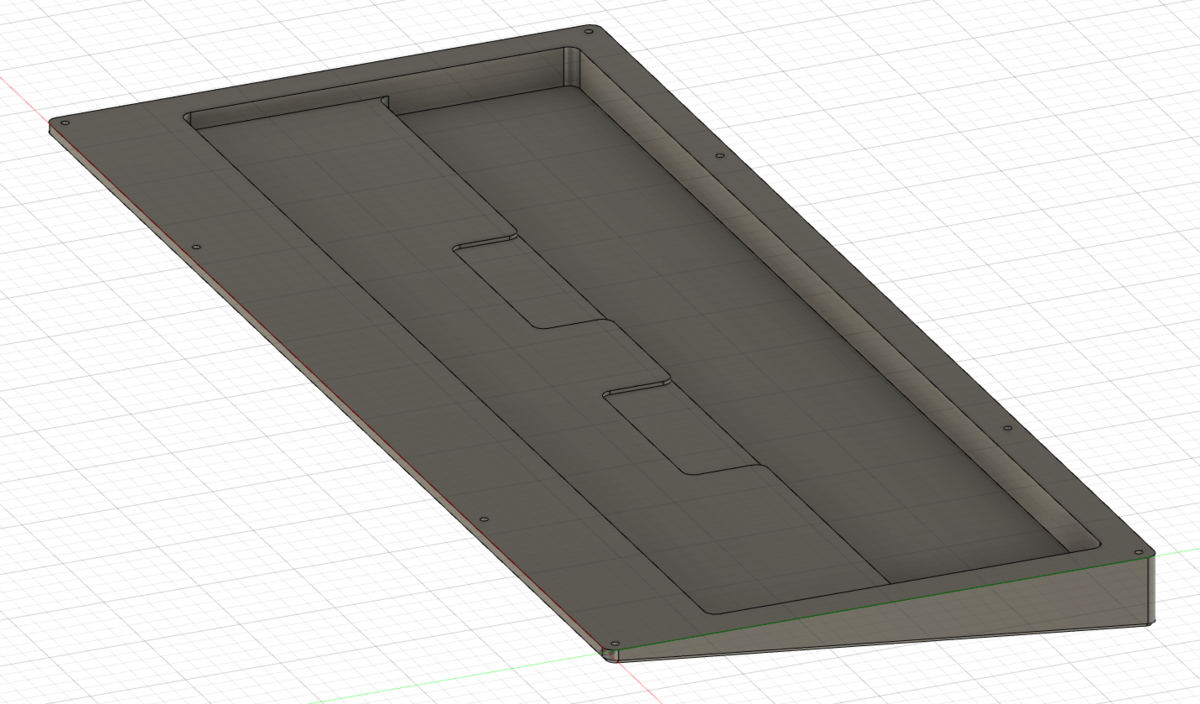The width and height of the screenshot is (1200, 704).
Task: Select the screw hole at the model's nearest front corner
Action: tap(614, 642)
